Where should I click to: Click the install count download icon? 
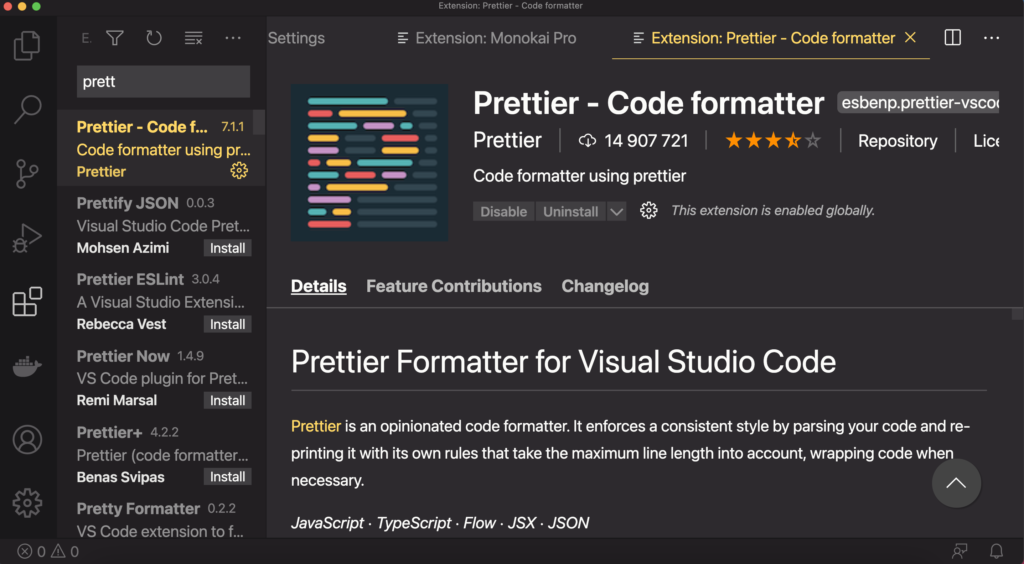click(x=587, y=140)
